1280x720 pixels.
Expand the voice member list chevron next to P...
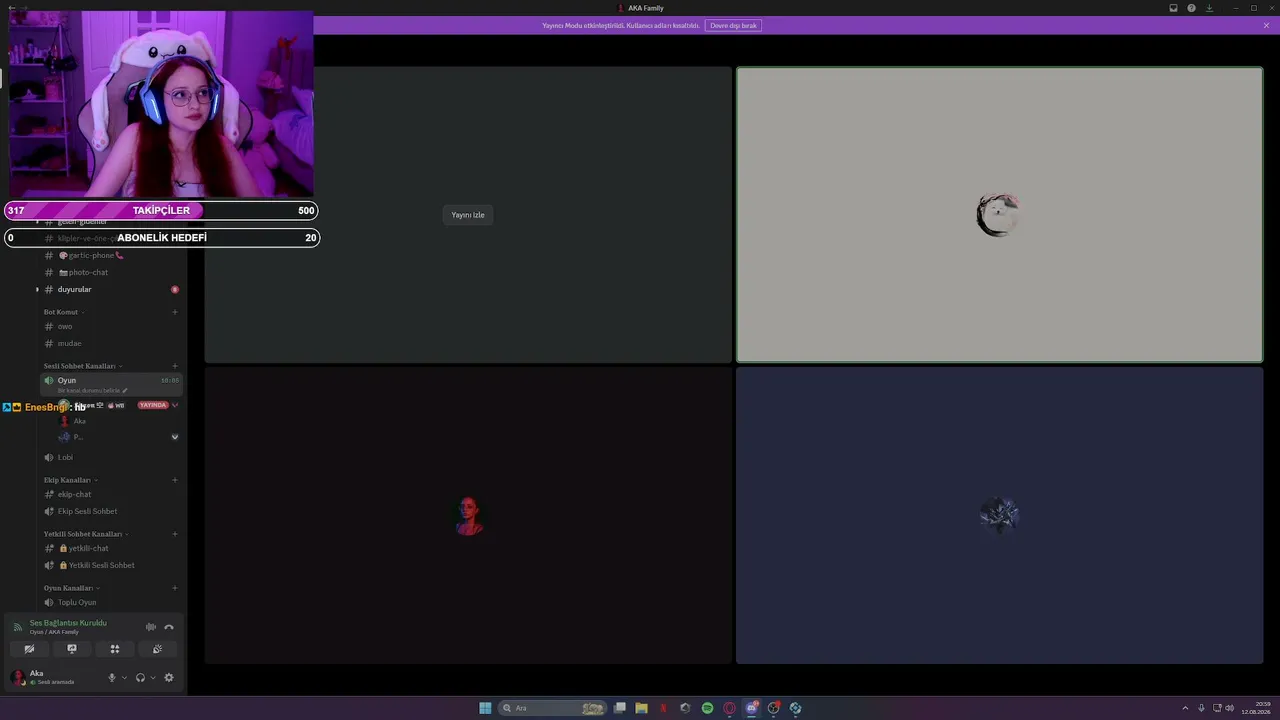click(x=175, y=437)
